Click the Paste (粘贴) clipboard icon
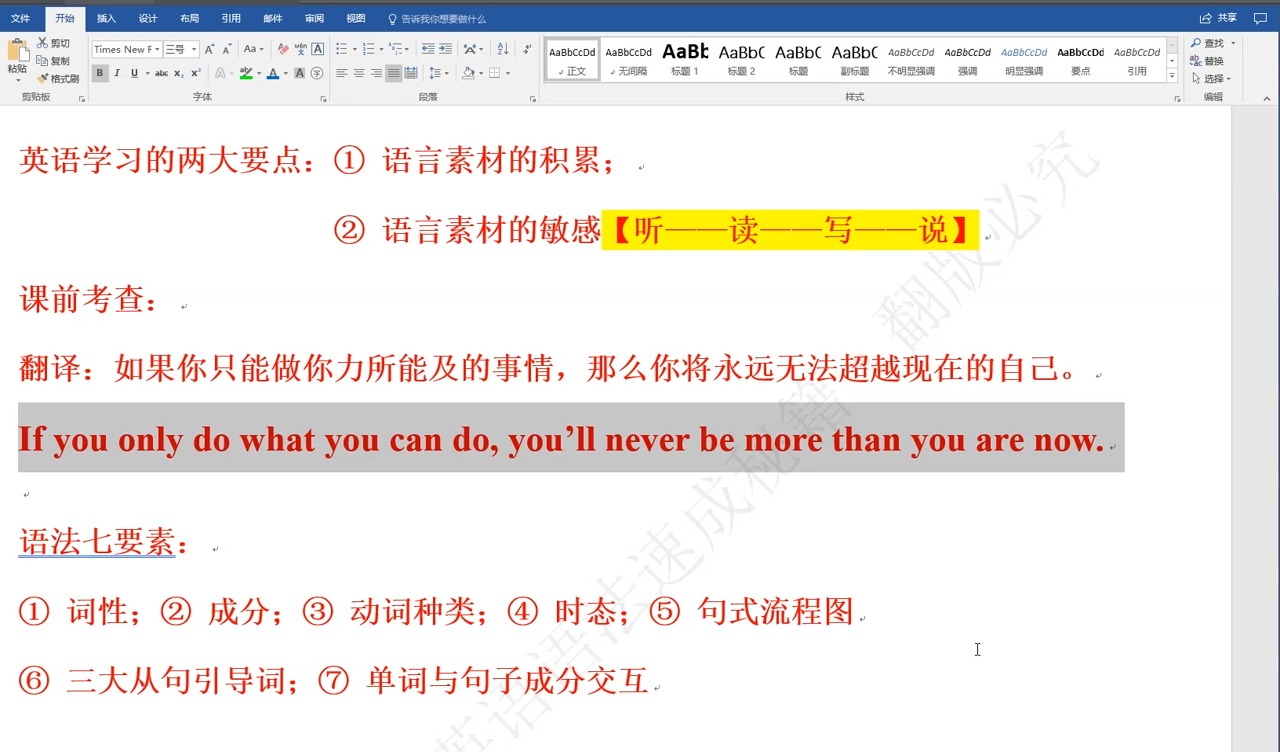The height and width of the screenshot is (752, 1280). (x=17, y=50)
